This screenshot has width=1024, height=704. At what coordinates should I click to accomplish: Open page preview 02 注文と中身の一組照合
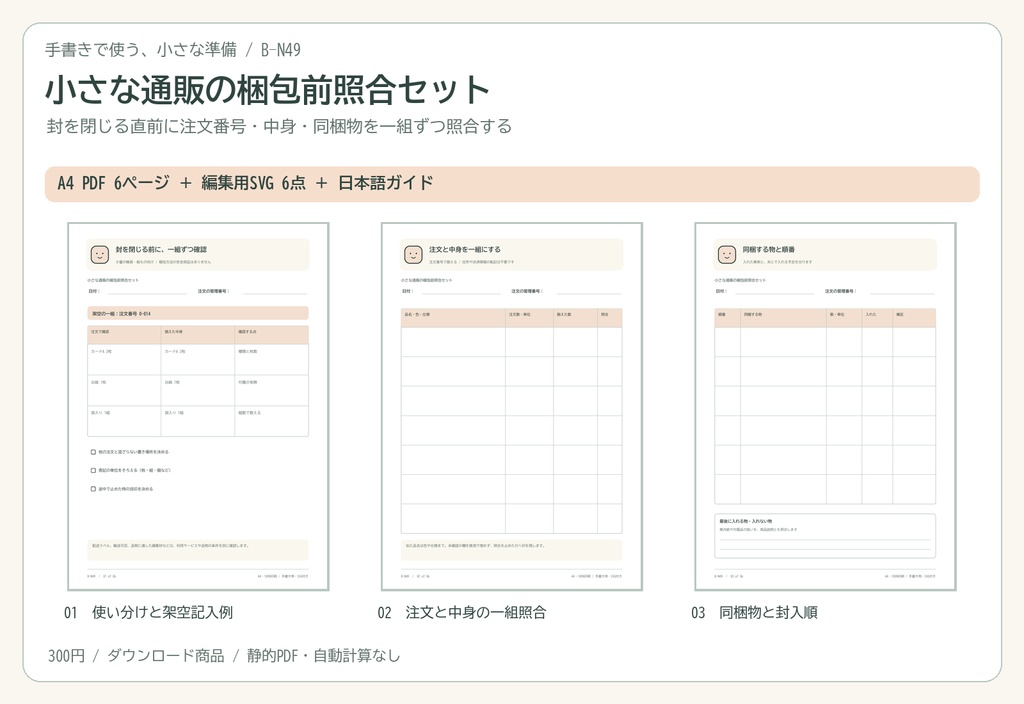coord(511,406)
